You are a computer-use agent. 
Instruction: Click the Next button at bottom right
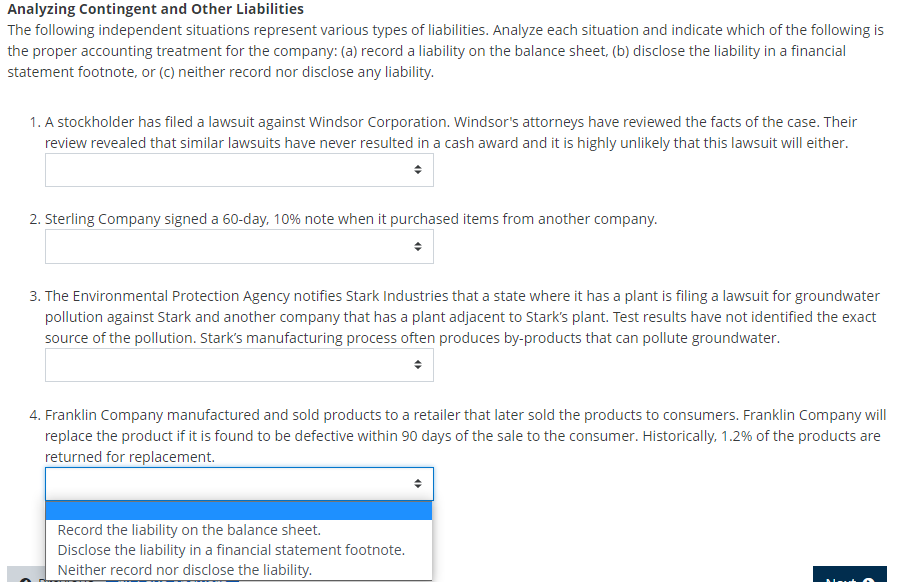click(x=849, y=575)
